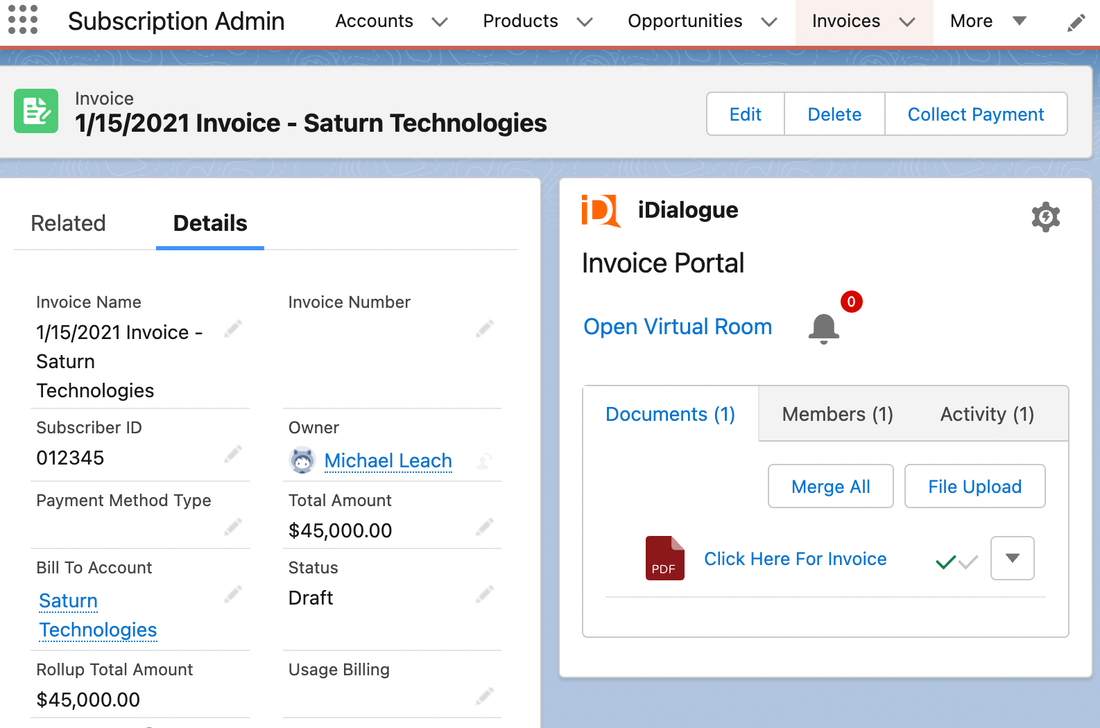Click Subscriber ID value 012345
1100x728 pixels.
70,458
